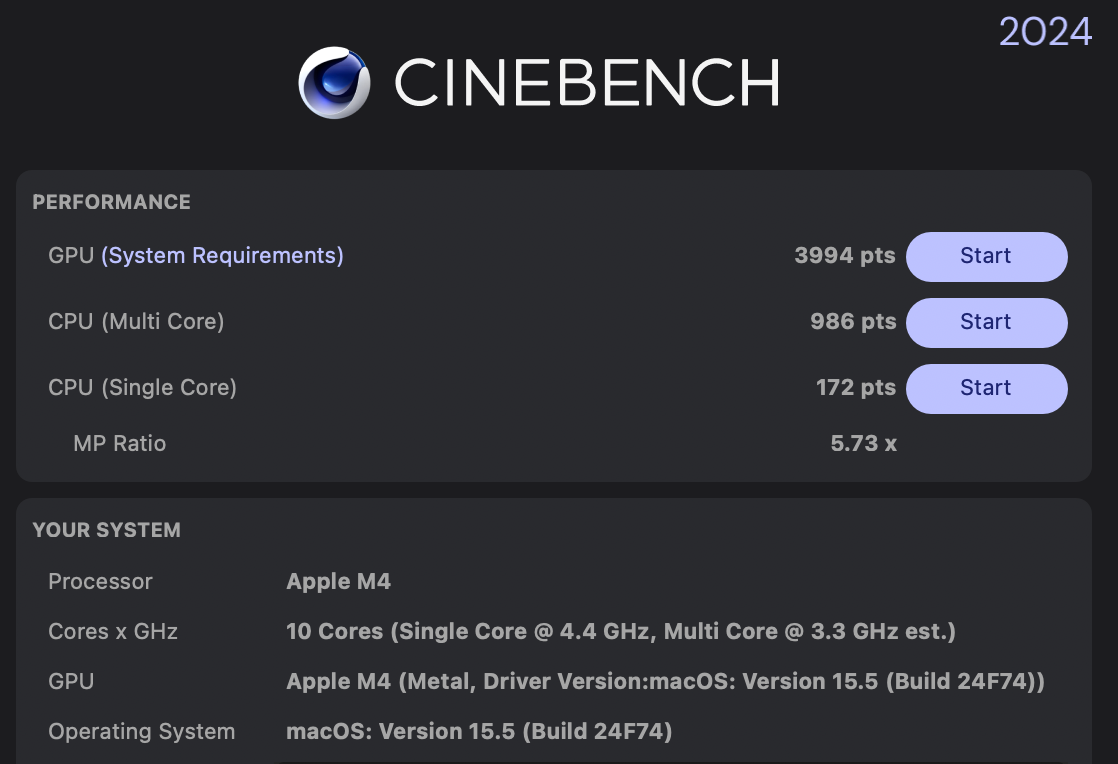Screen dimensions: 1118x764
Task: Click the CPU (Single Core) row label
Action: (x=142, y=388)
